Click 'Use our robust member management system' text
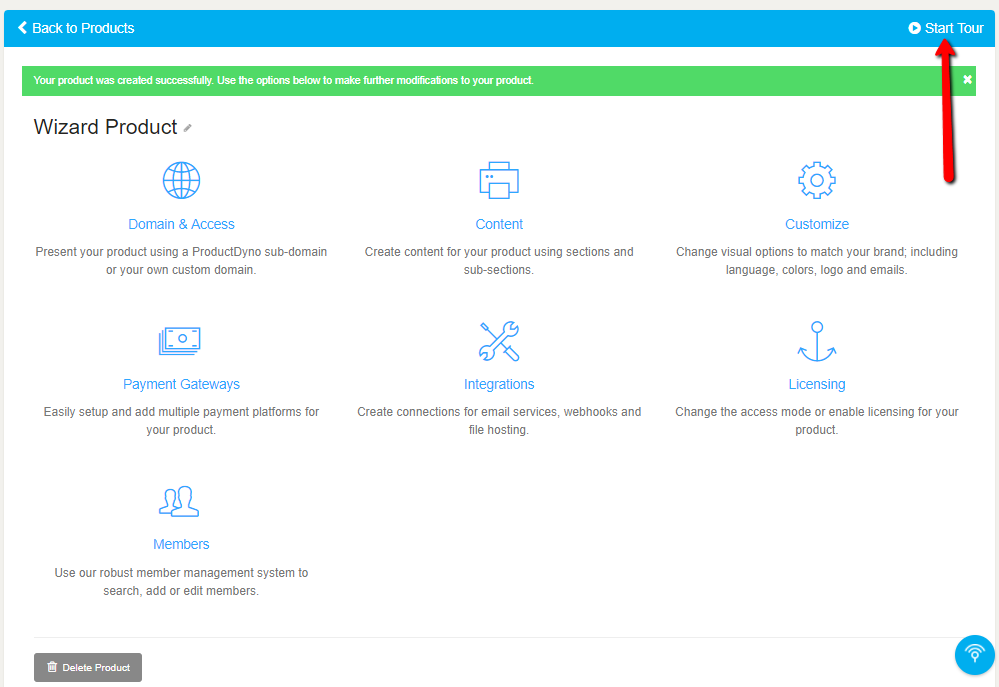 (181, 581)
